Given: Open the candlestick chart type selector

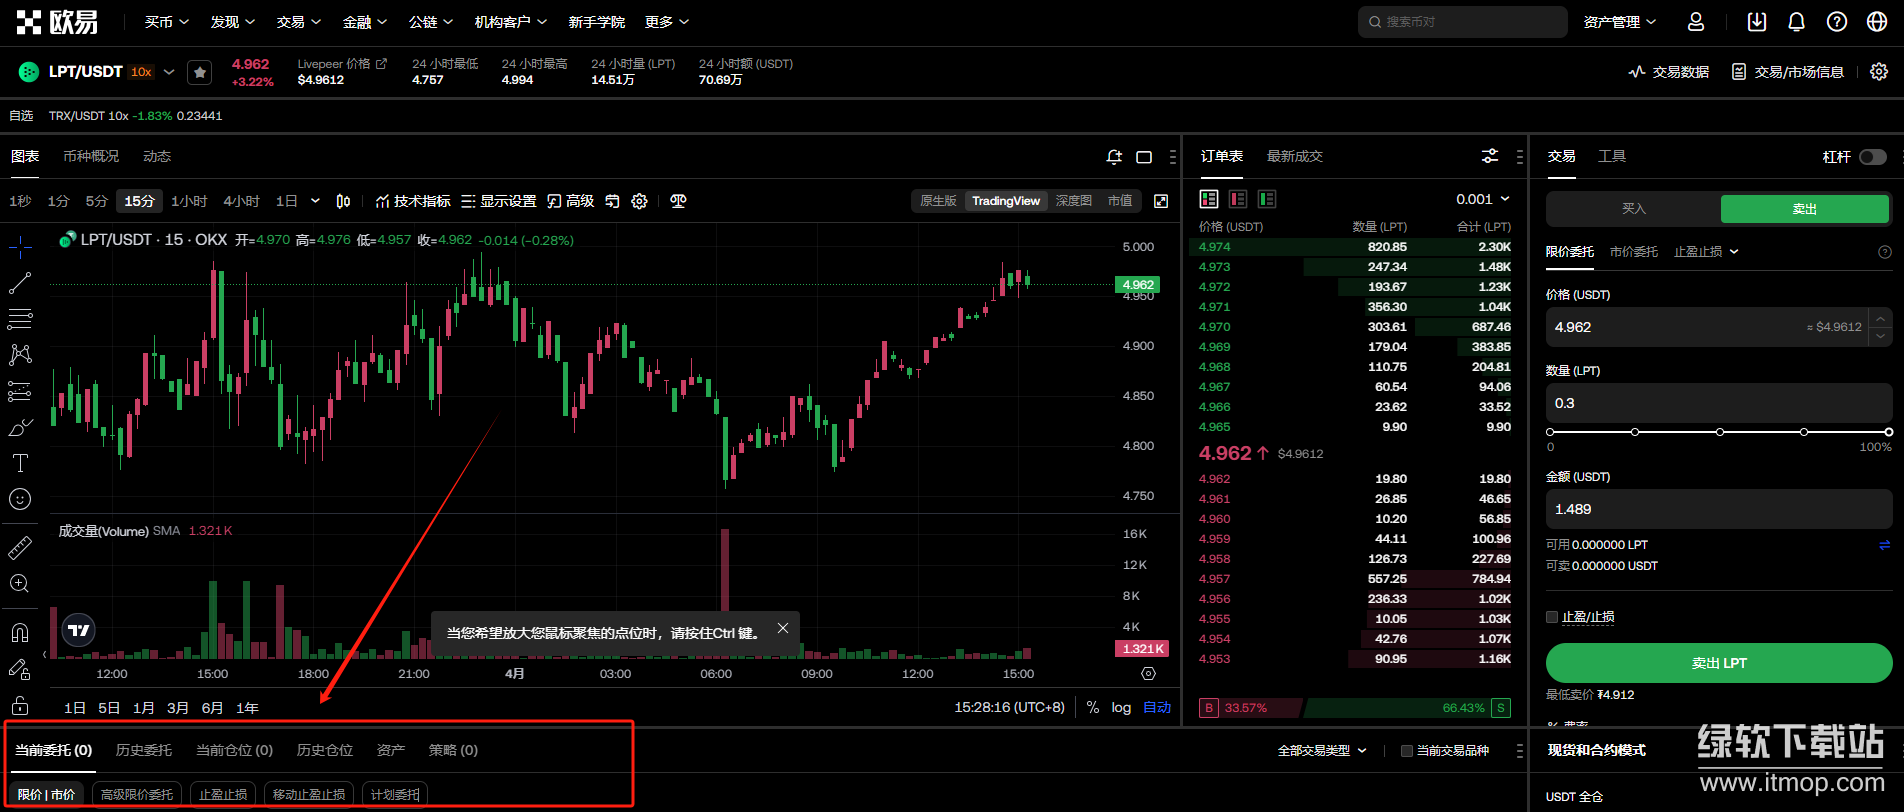Looking at the screenshot, I should [343, 201].
